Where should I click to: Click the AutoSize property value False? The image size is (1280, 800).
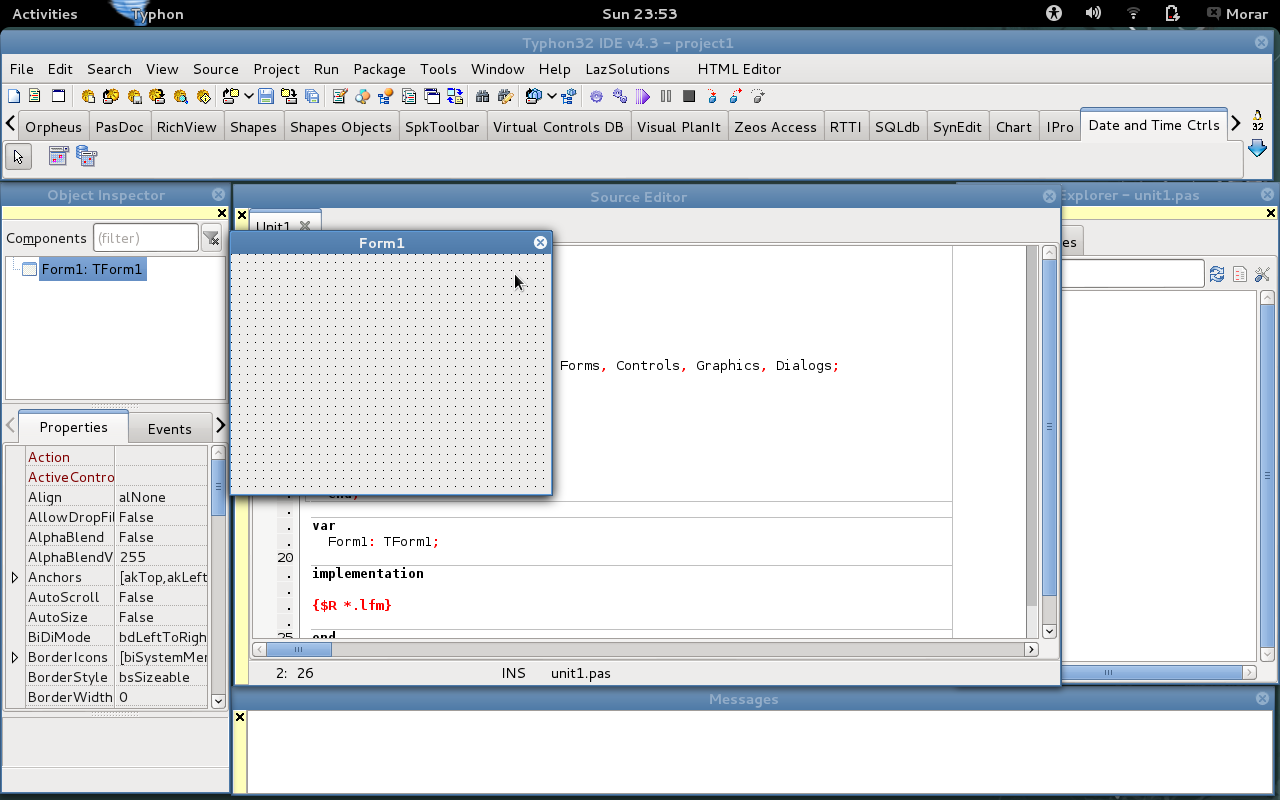click(x=136, y=617)
